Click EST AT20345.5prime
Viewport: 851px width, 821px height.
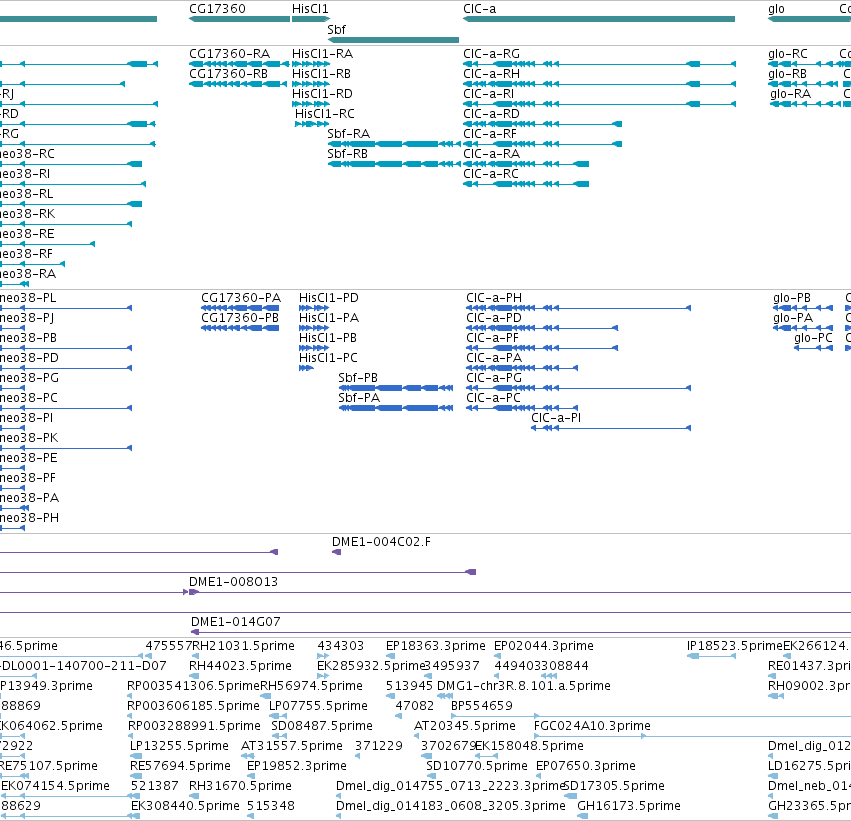(x=416, y=736)
